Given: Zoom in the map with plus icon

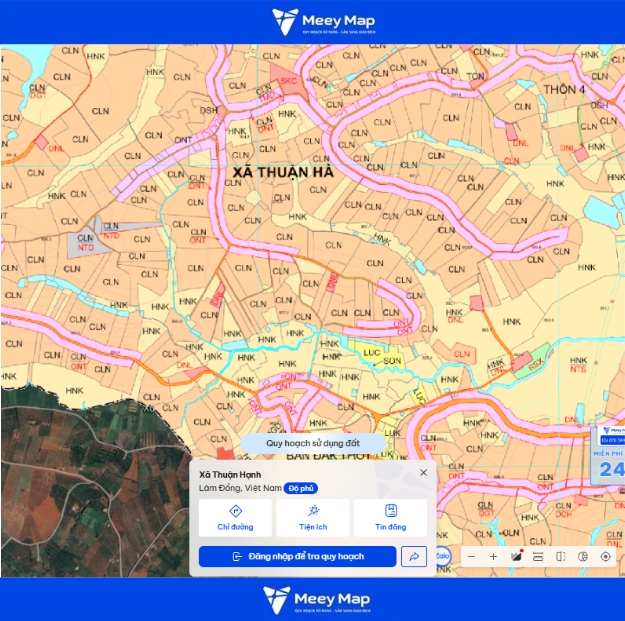Looking at the screenshot, I should click(x=493, y=557).
